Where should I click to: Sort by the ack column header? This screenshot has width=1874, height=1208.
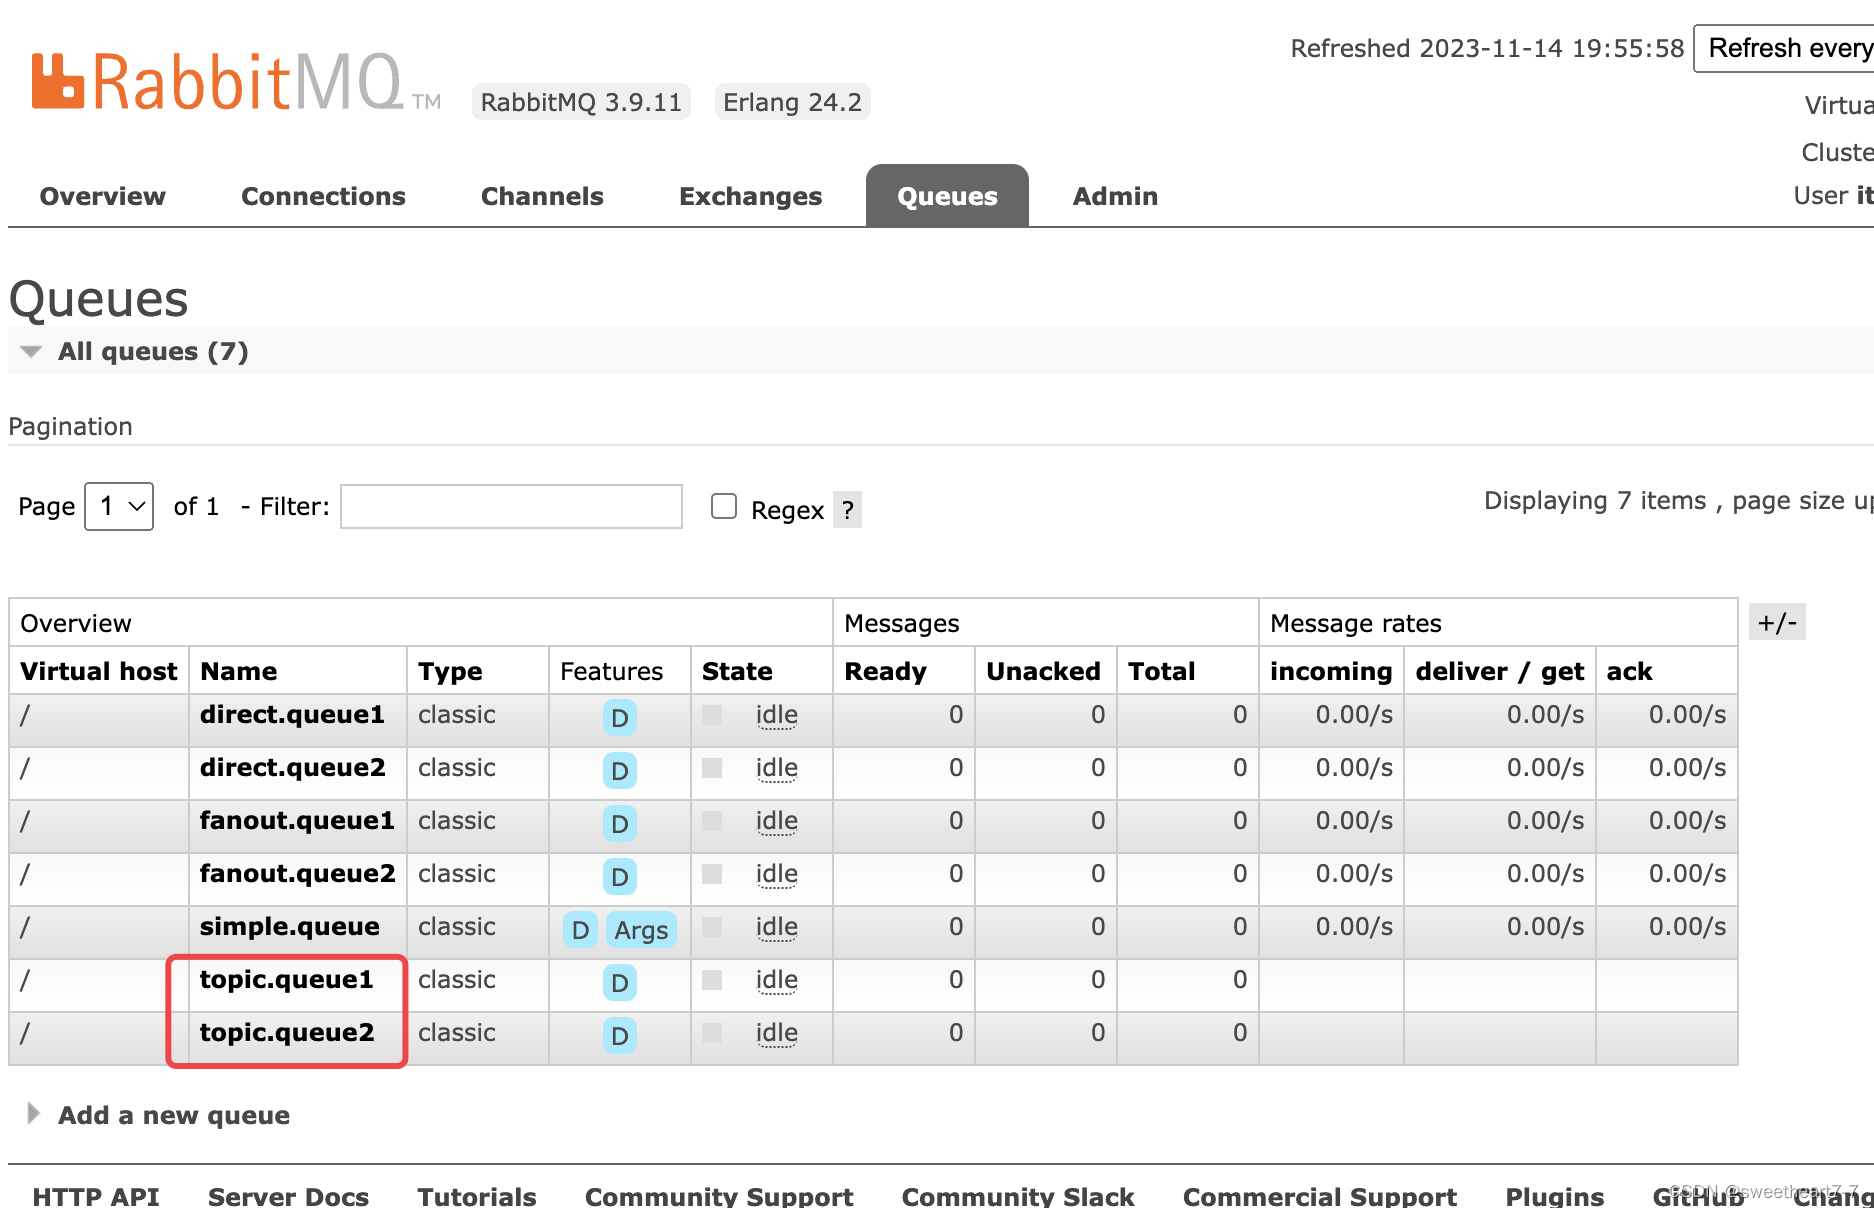click(x=1629, y=671)
